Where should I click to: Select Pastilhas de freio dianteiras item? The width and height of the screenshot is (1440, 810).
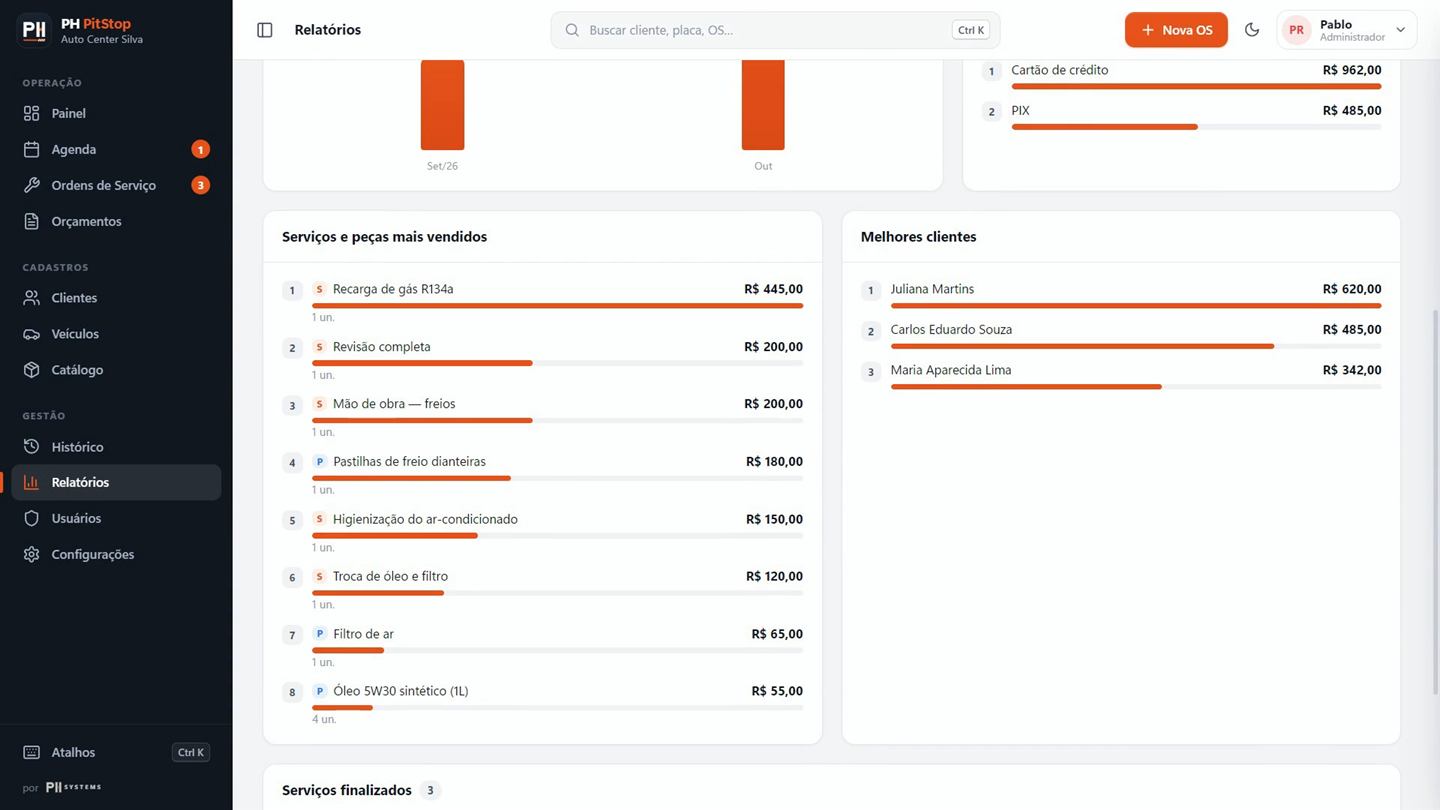tap(542, 475)
